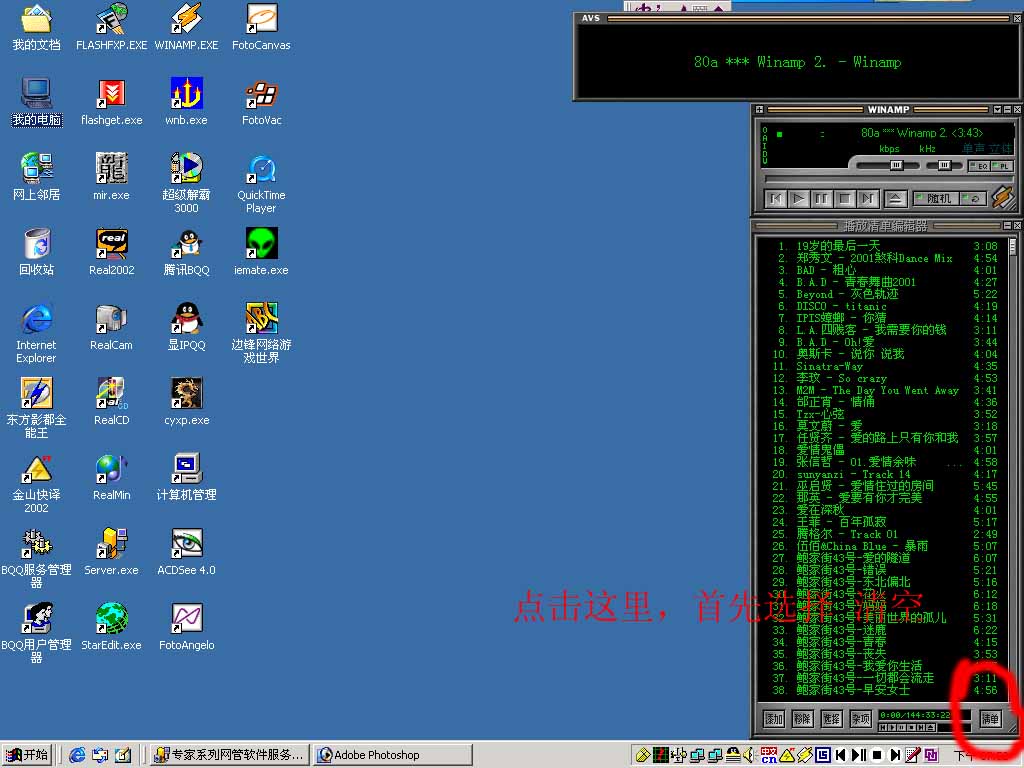This screenshot has width=1024, height=768.
Task: Select playlist track 1 19岁的最后一天
Action: [x=888, y=246]
